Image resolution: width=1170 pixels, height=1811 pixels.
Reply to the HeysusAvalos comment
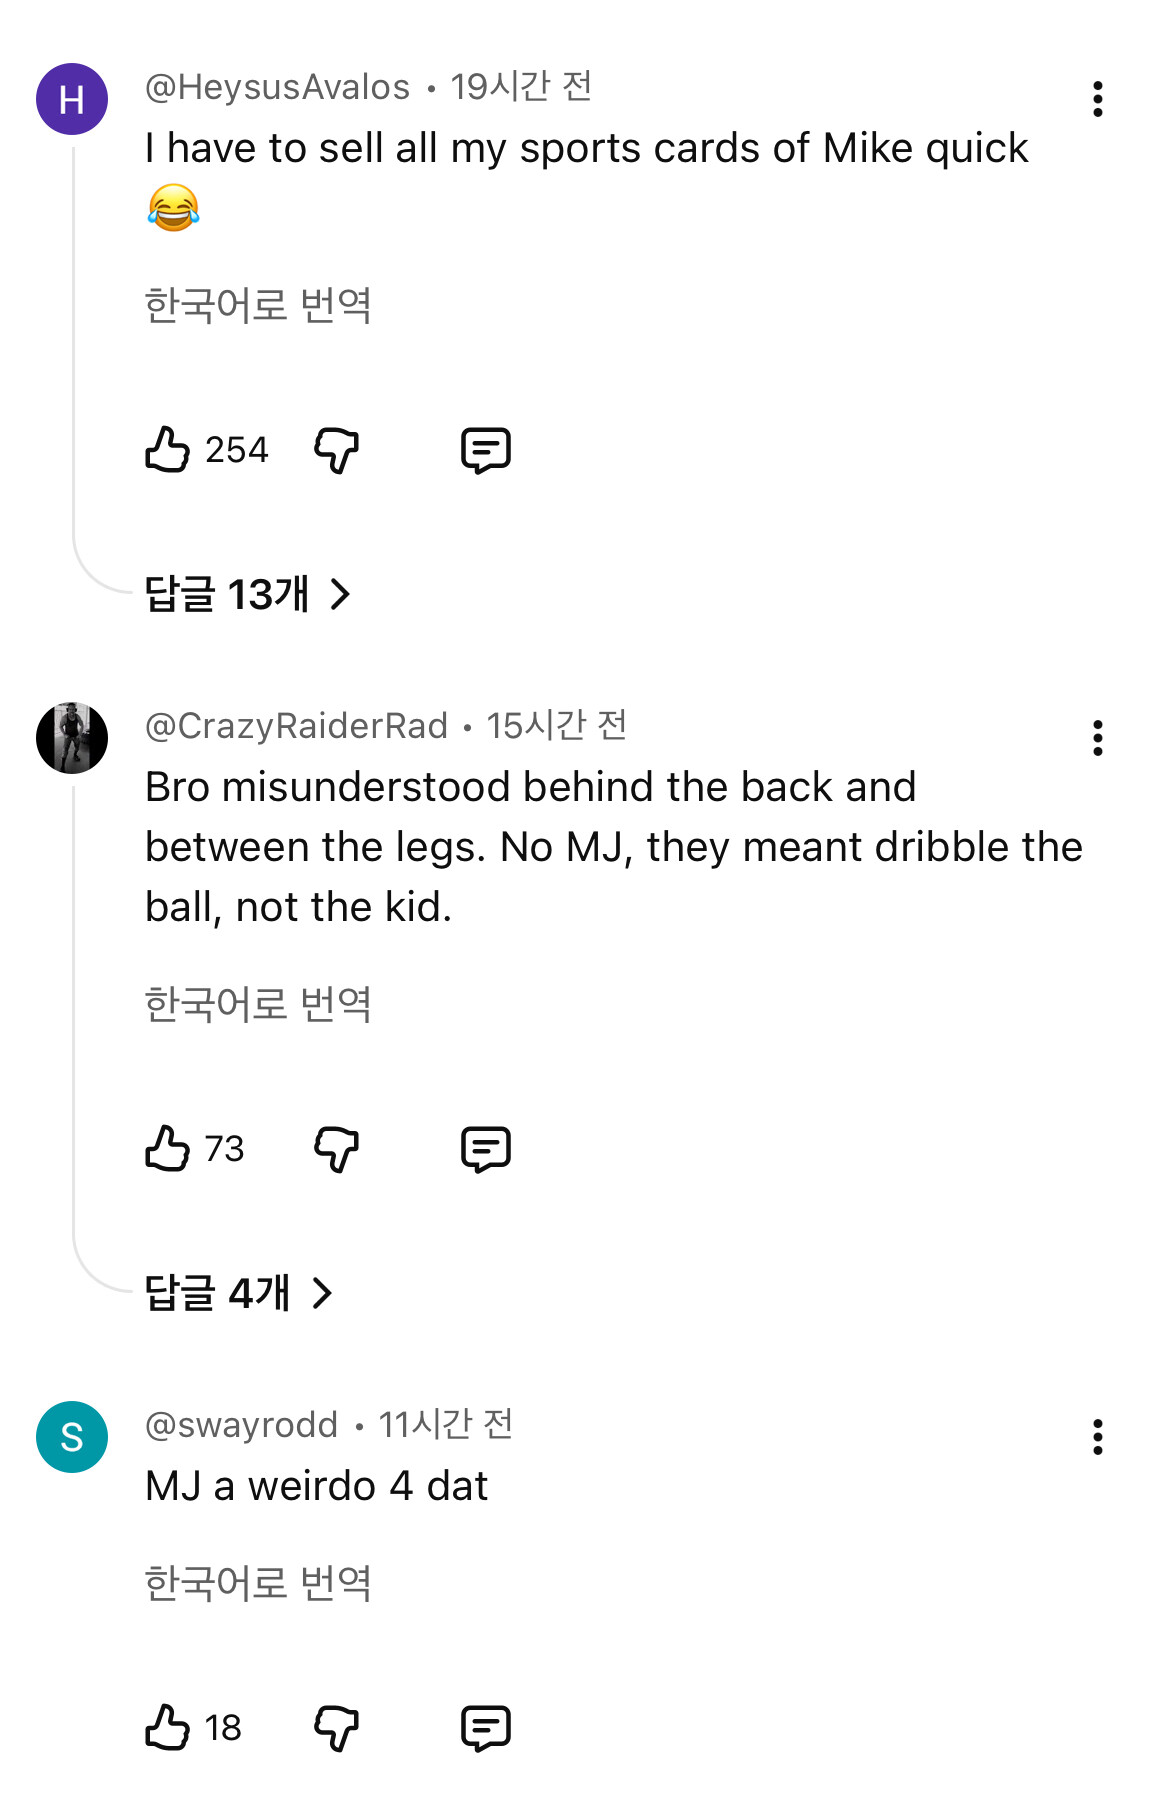pyautogui.click(x=486, y=450)
